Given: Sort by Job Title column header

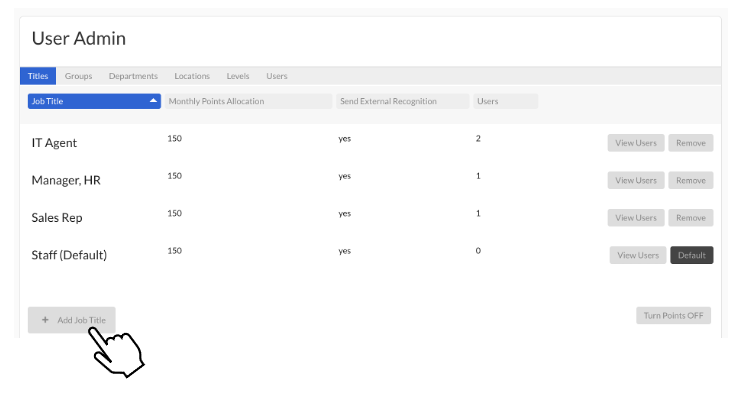Looking at the screenshot, I should [x=94, y=101].
